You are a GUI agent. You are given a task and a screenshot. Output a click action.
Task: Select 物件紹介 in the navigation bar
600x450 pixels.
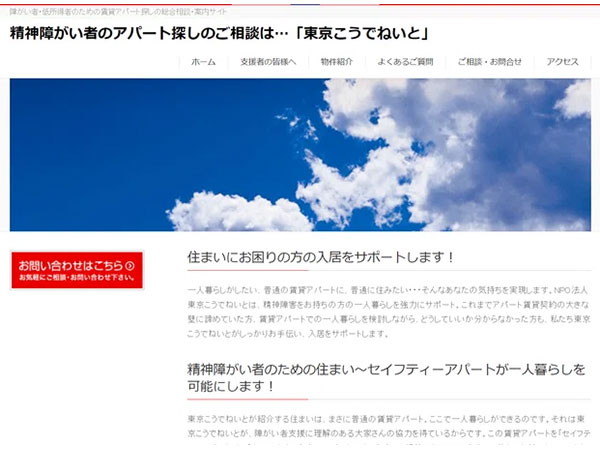(x=336, y=61)
